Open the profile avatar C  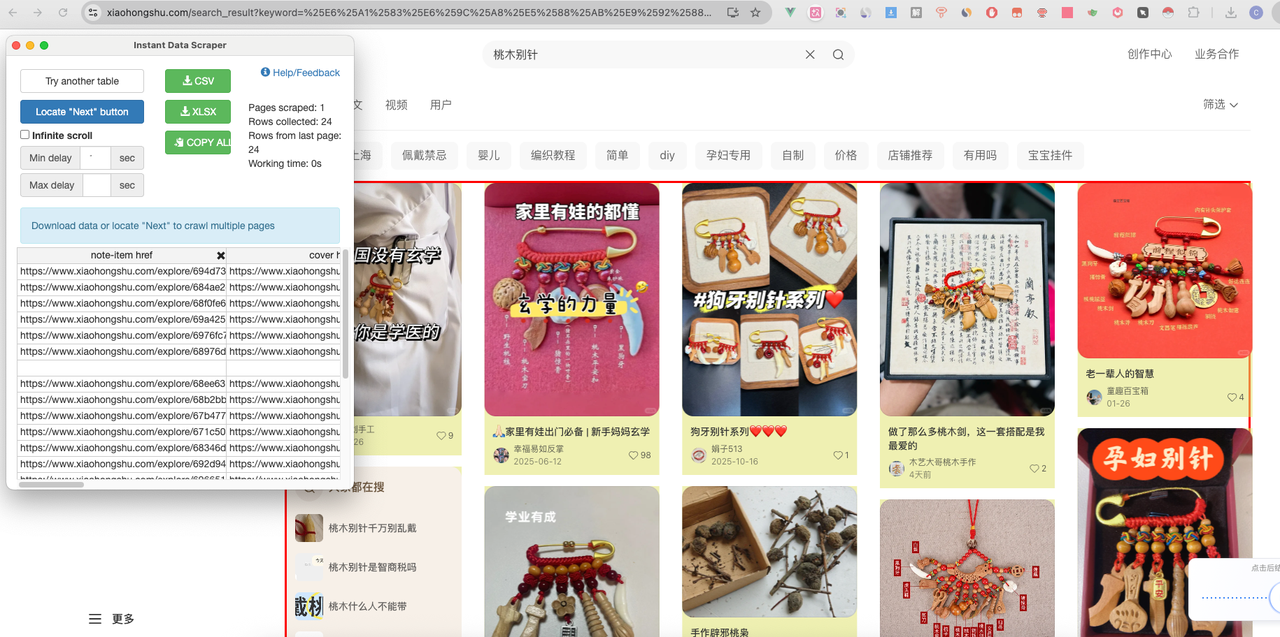[x=1256, y=13]
